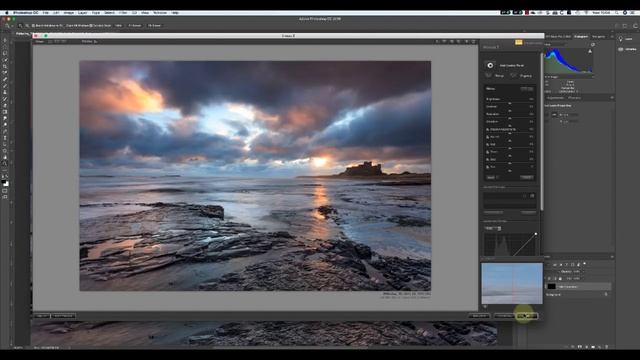The image size is (640, 360).
Task: Select the Rectangular Marquee tool
Action: 5,47
